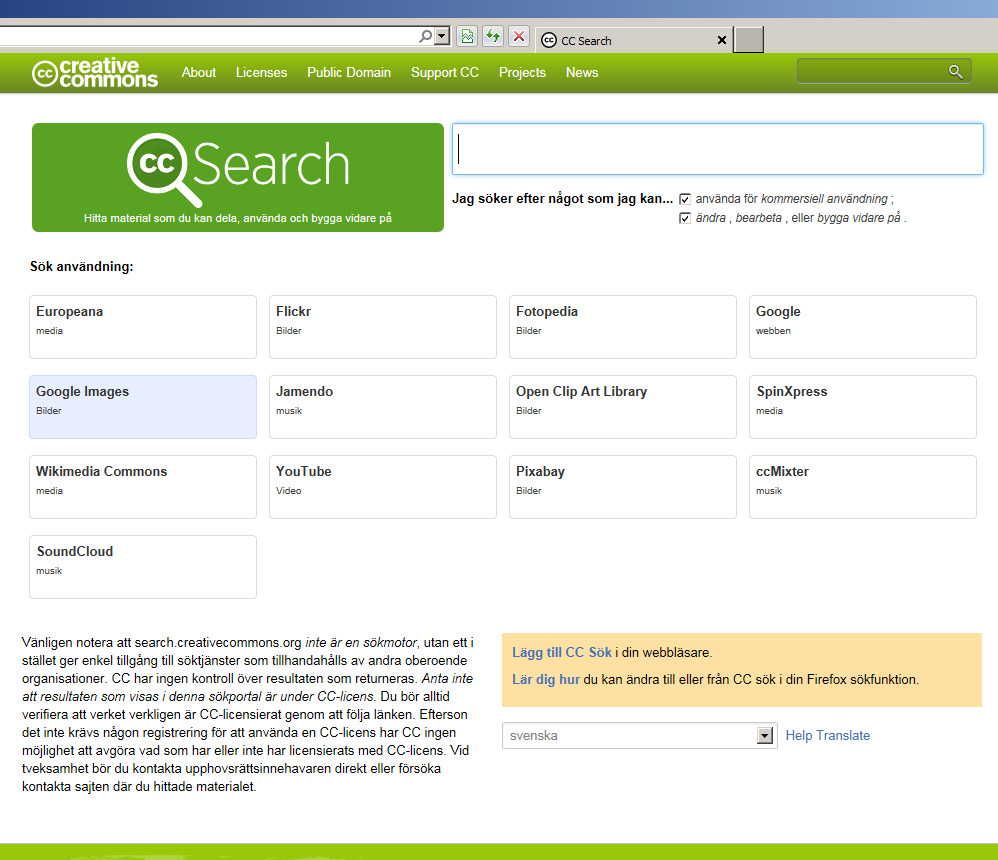Toggle modify, adapt, build upon checkbox

pos(685,218)
